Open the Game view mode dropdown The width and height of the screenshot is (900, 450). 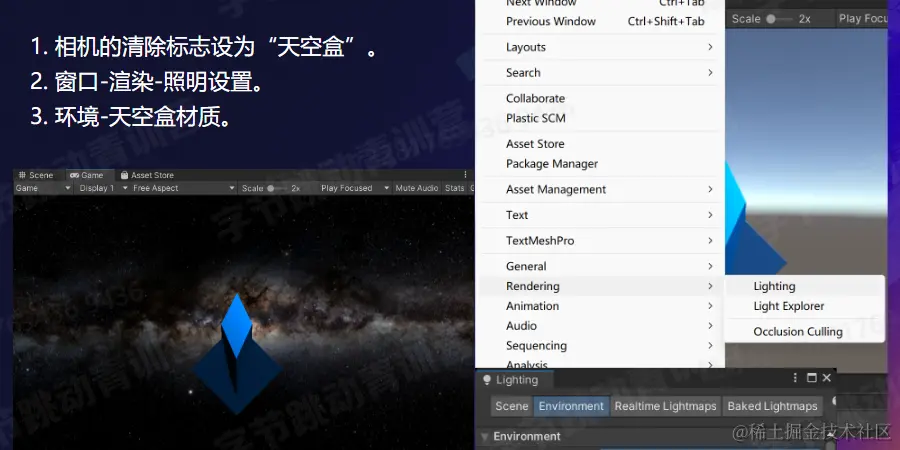coord(43,188)
